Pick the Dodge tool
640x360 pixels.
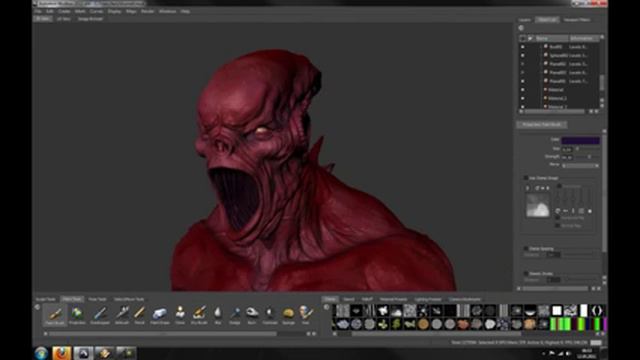click(x=235, y=315)
